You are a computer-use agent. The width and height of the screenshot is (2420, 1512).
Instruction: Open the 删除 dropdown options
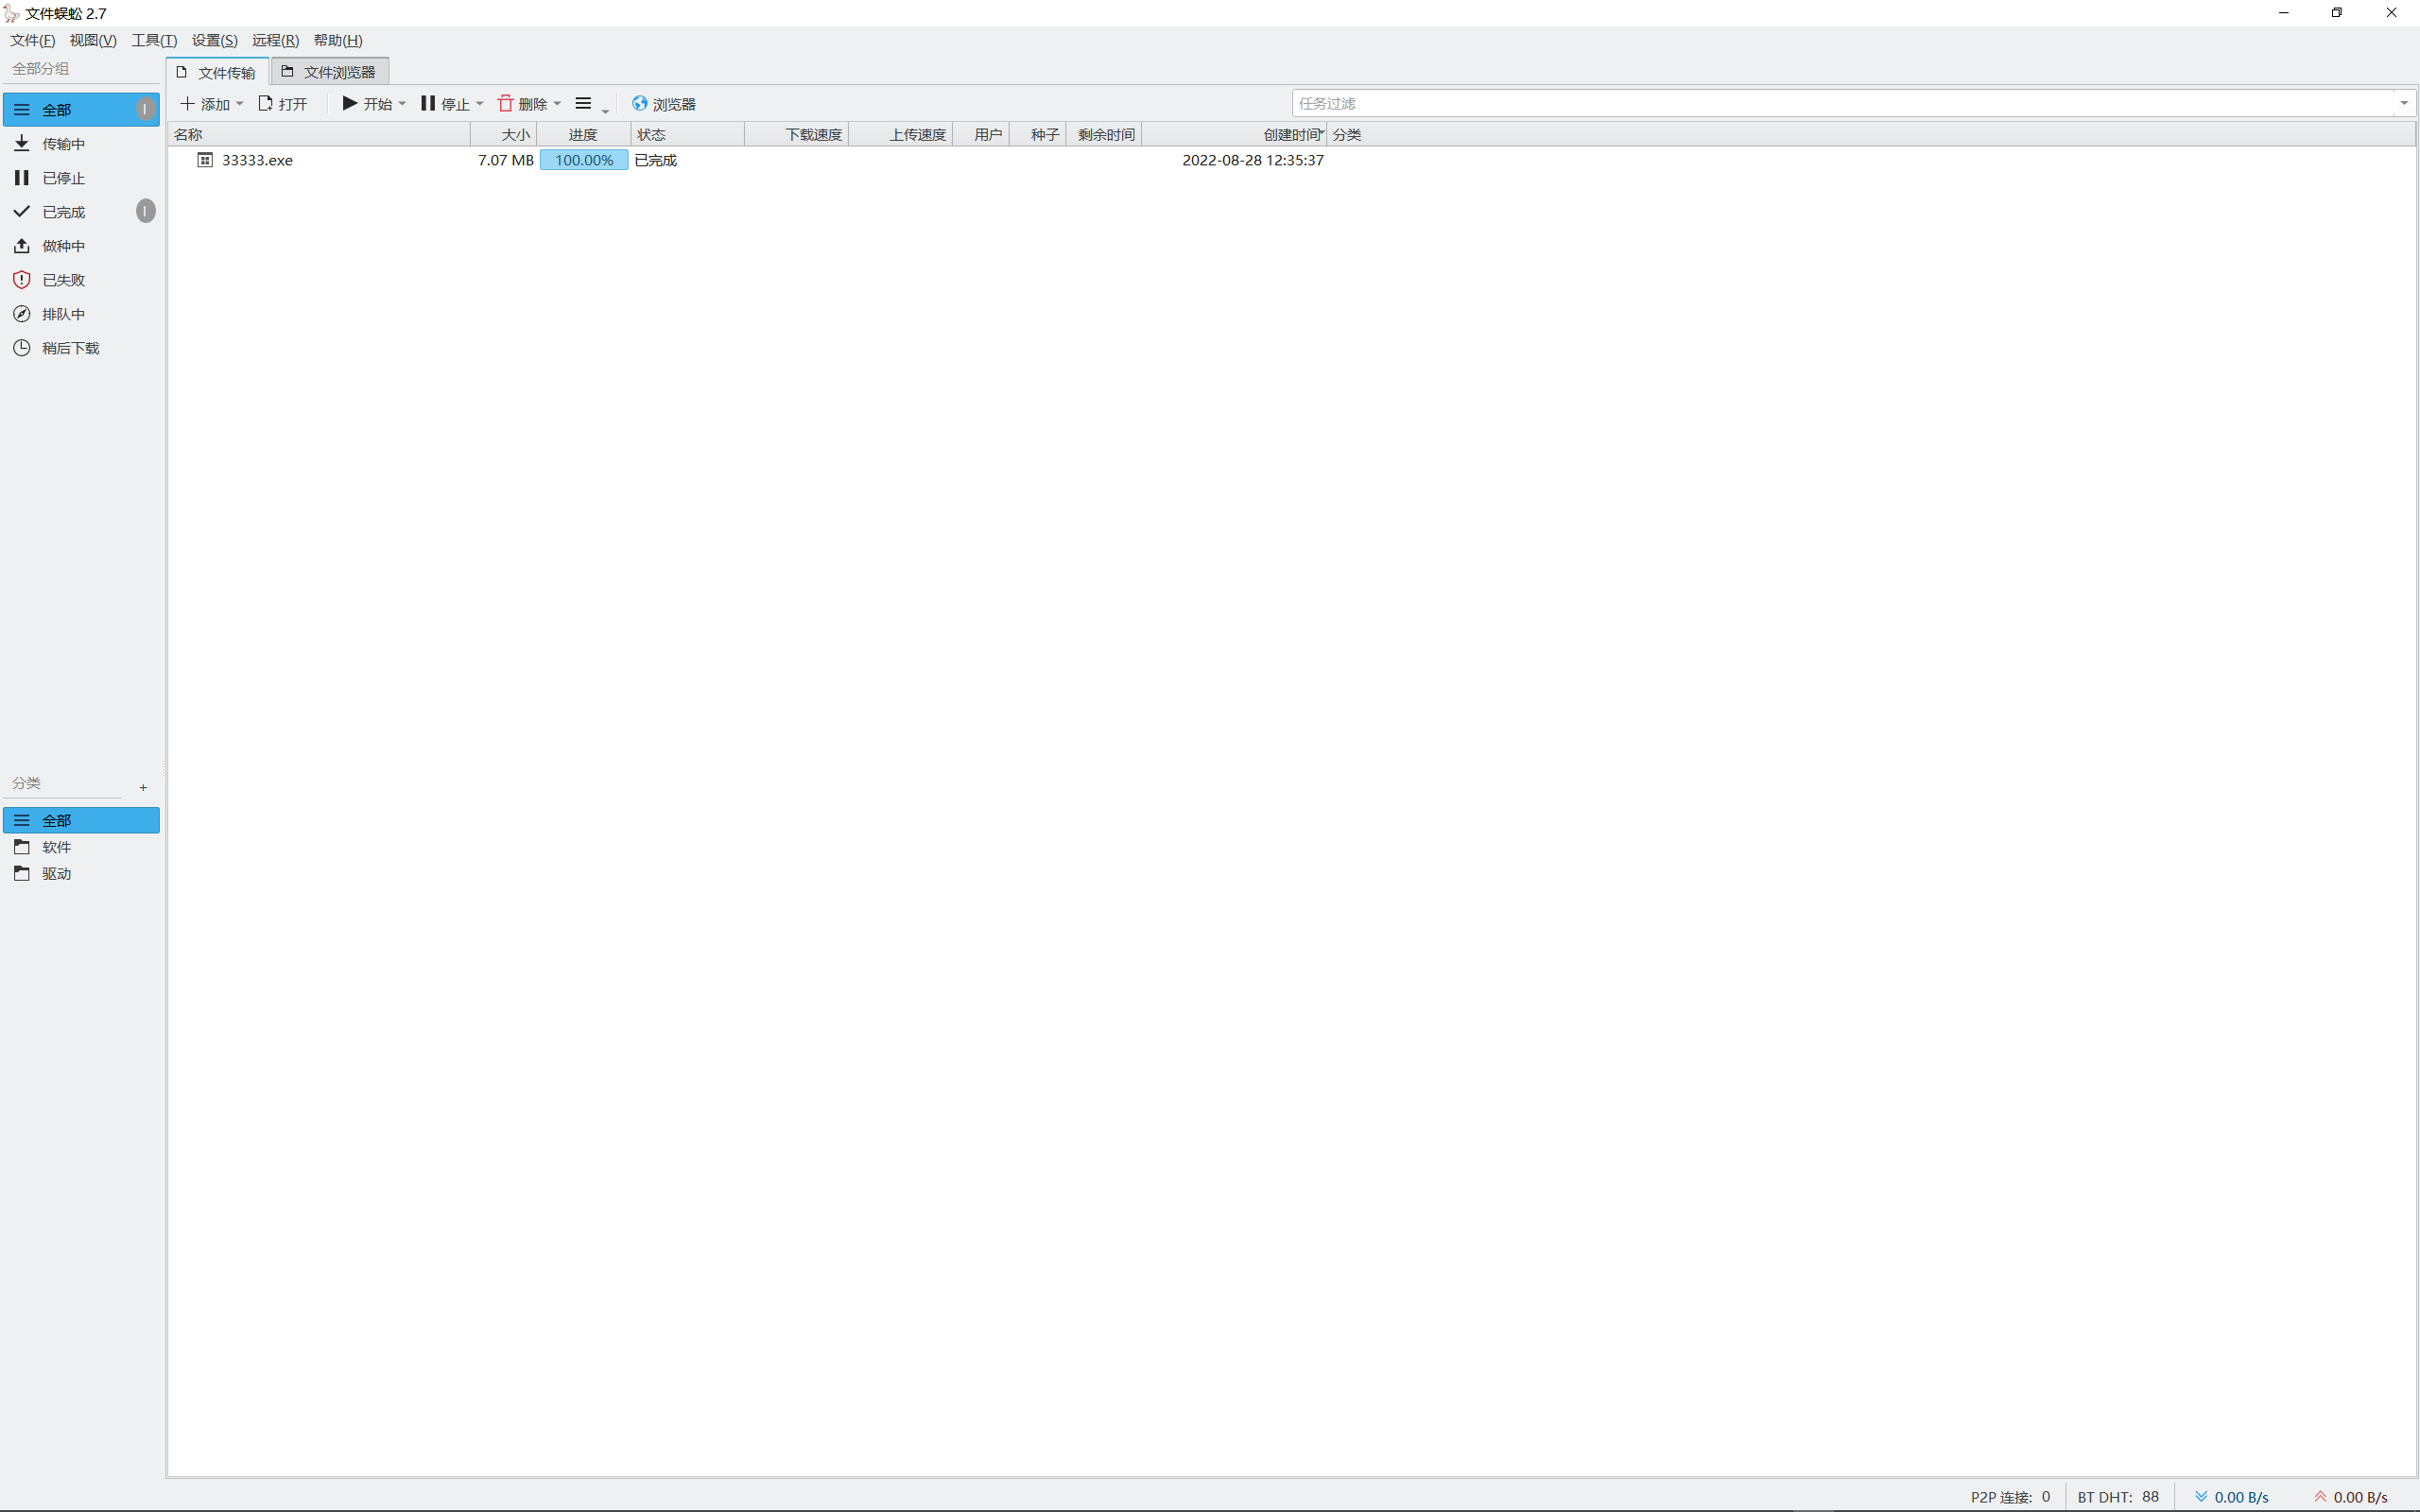pos(558,103)
